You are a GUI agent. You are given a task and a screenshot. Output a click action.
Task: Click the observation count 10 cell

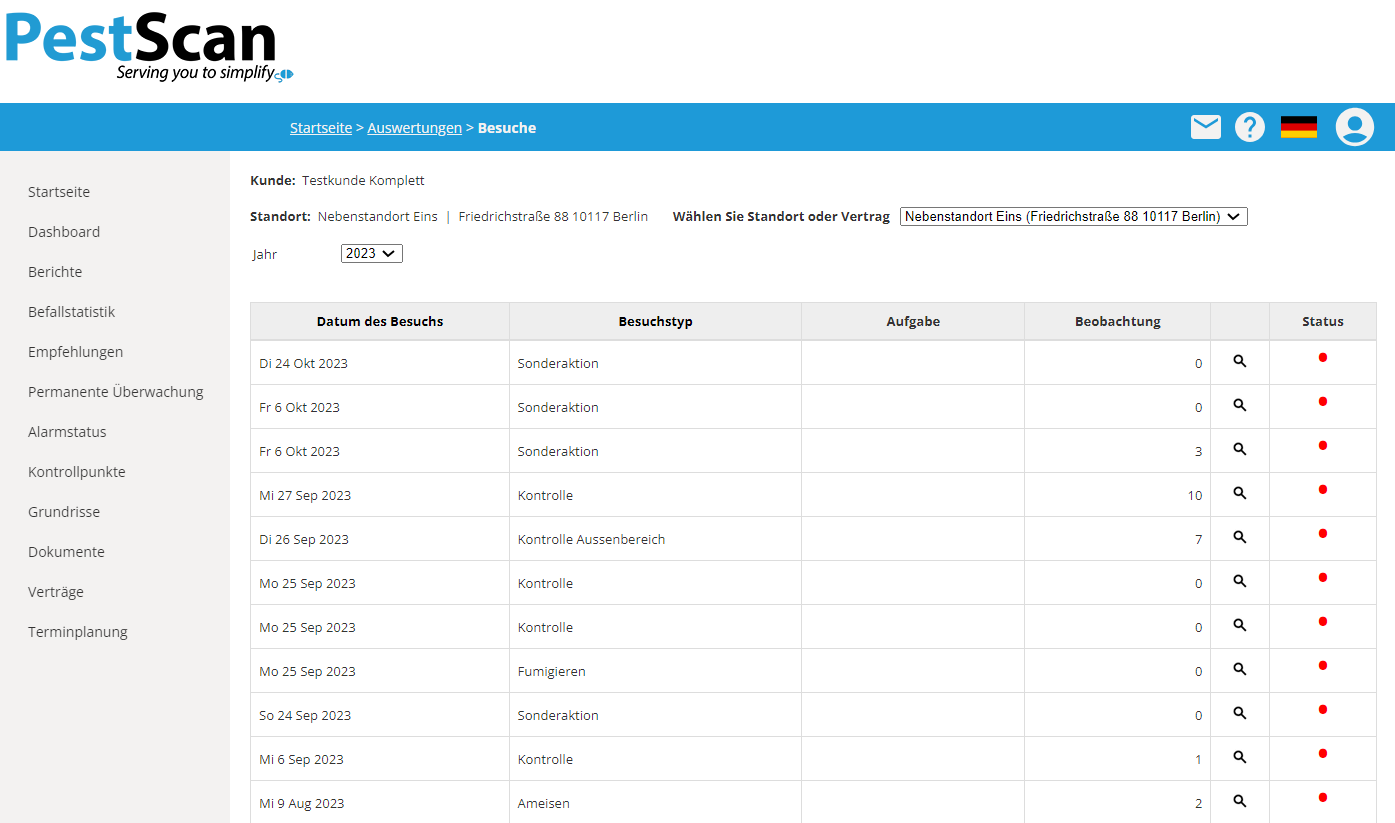(x=1118, y=495)
